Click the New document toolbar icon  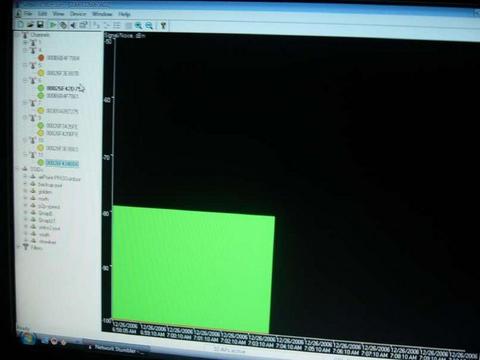point(21,24)
